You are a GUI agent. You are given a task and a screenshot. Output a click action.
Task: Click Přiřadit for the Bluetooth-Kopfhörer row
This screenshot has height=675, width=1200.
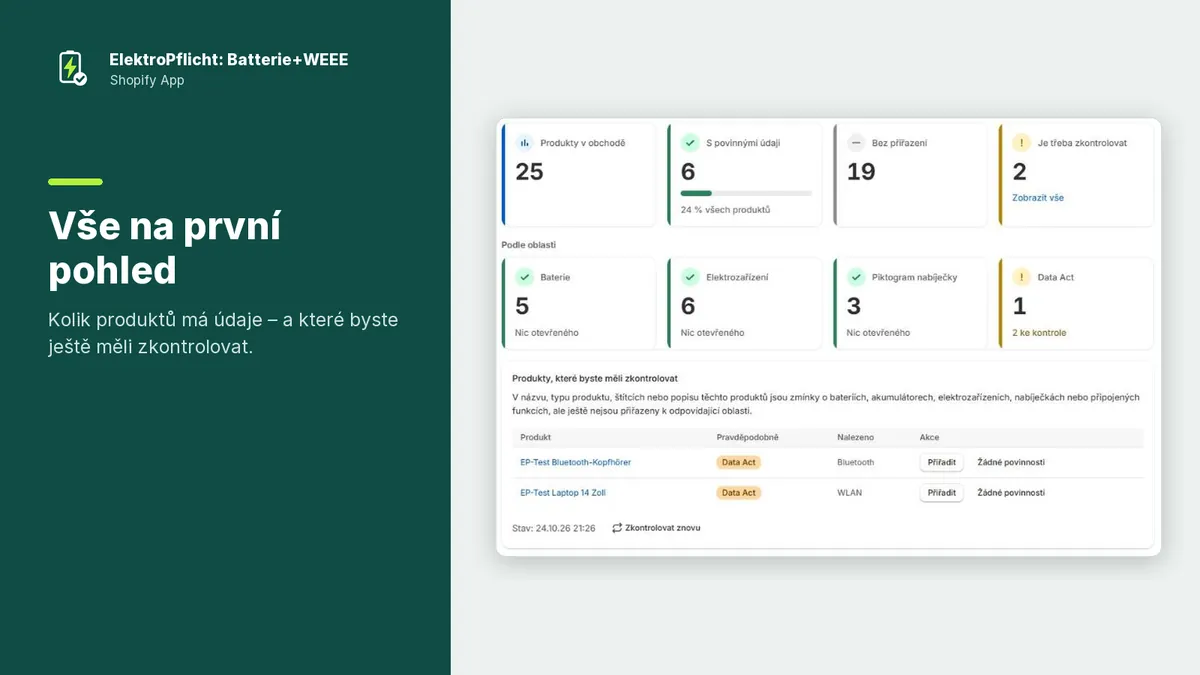(x=941, y=462)
